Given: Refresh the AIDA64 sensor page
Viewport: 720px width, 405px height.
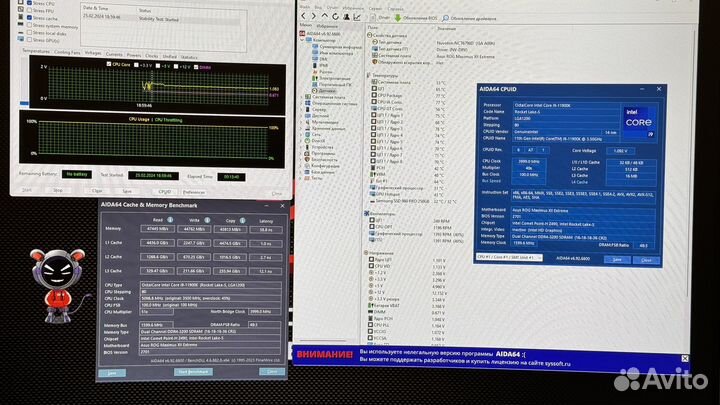Looking at the screenshot, I should coord(335,17).
